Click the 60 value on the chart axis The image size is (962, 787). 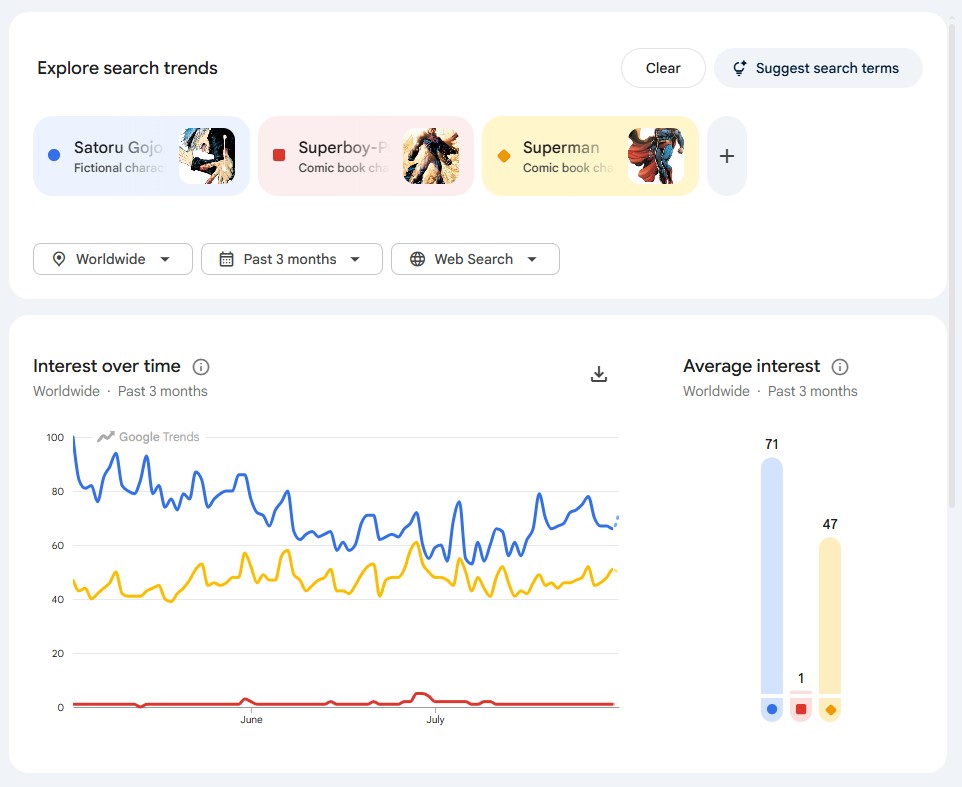coord(58,545)
